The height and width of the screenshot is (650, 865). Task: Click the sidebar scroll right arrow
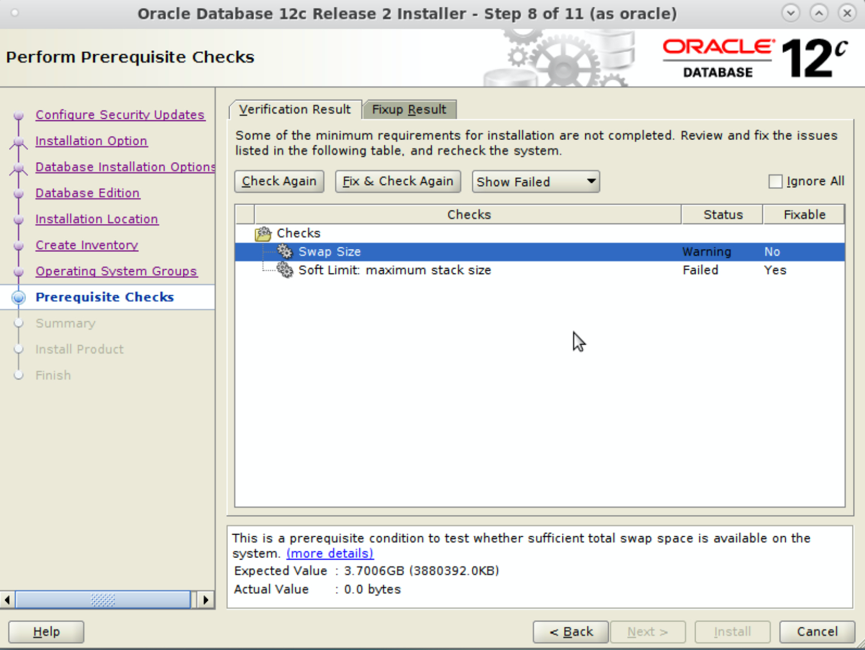click(206, 600)
